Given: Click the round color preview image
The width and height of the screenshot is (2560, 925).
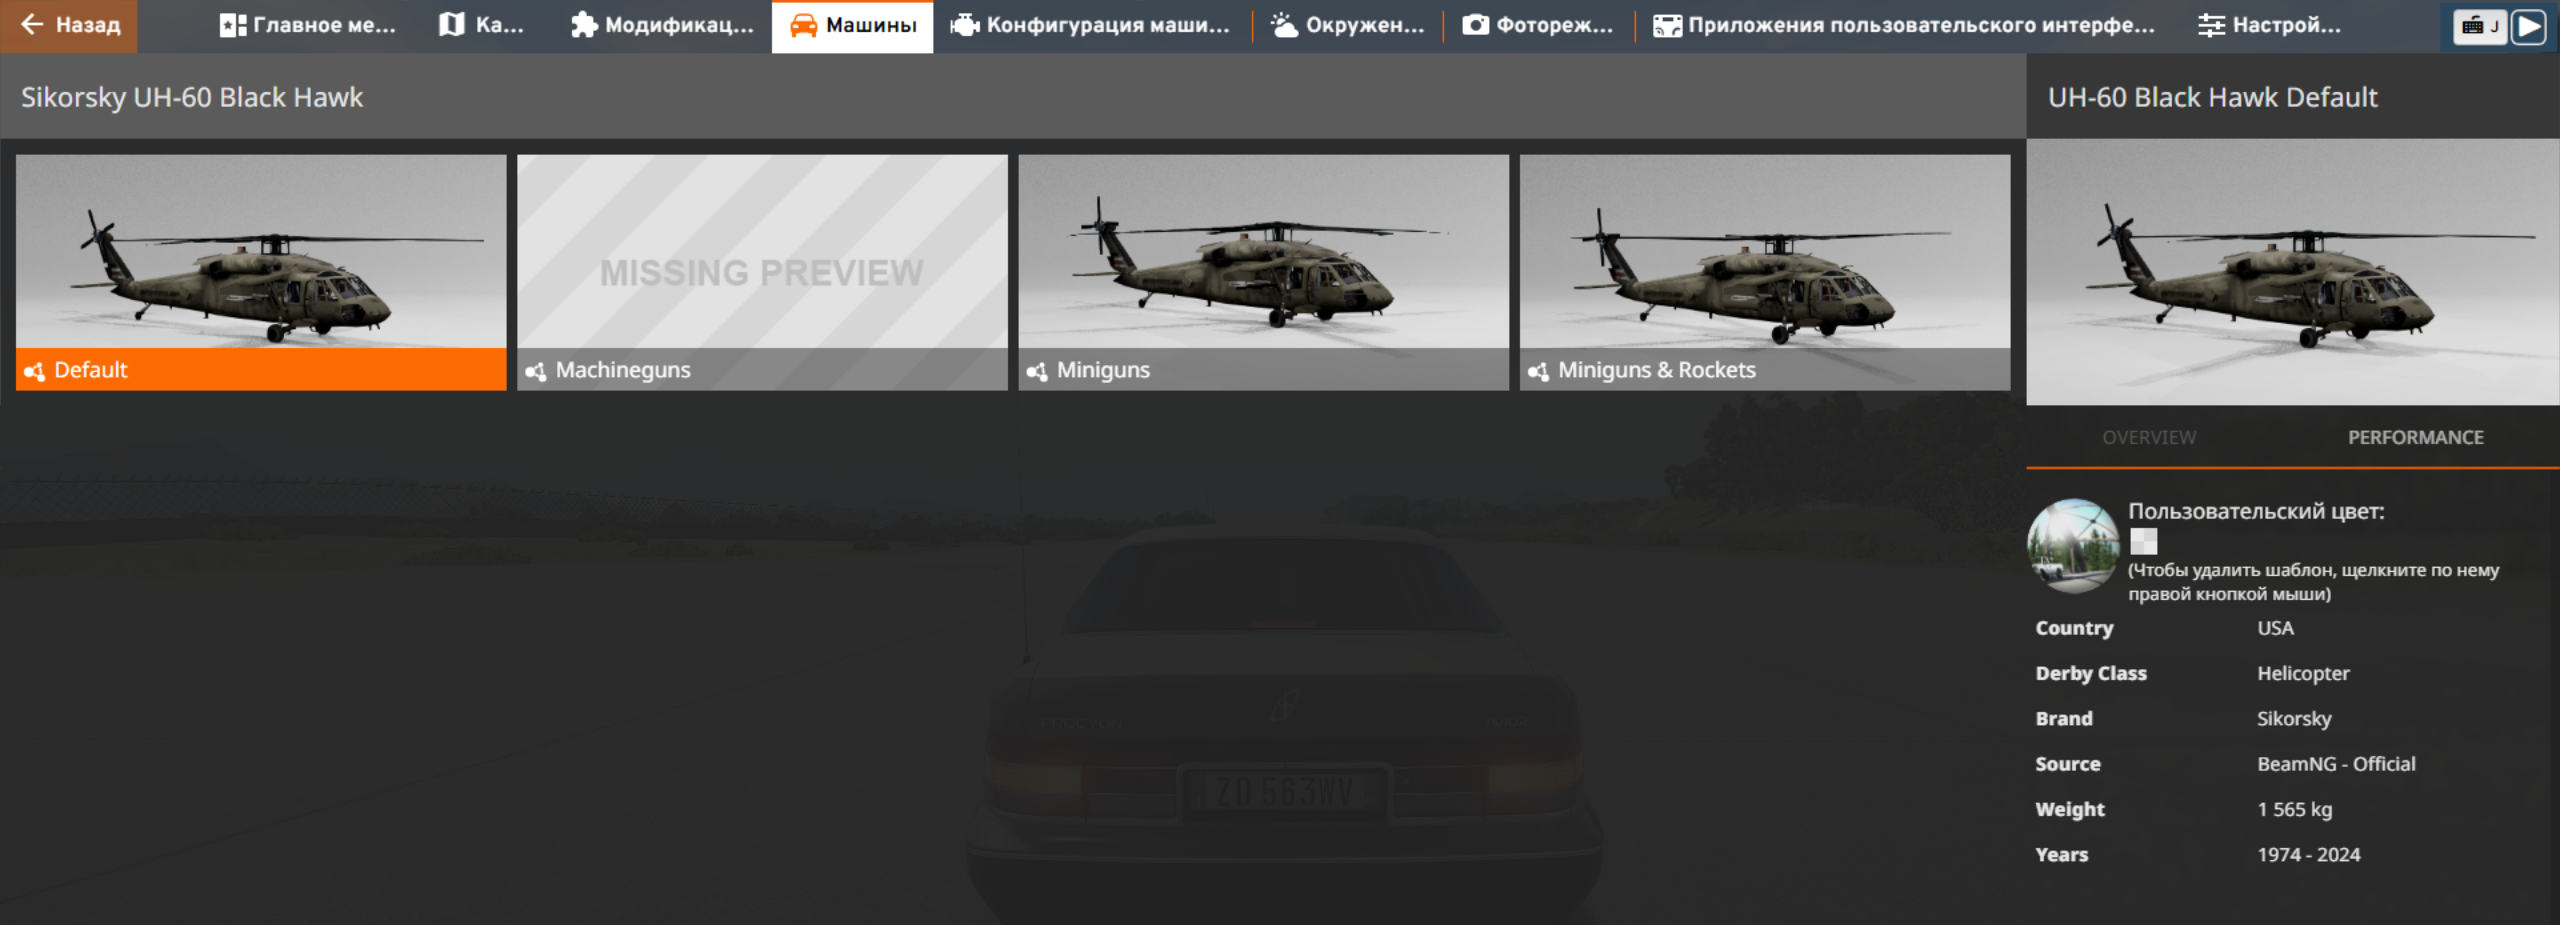Looking at the screenshot, I should (x=2073, y=546).
